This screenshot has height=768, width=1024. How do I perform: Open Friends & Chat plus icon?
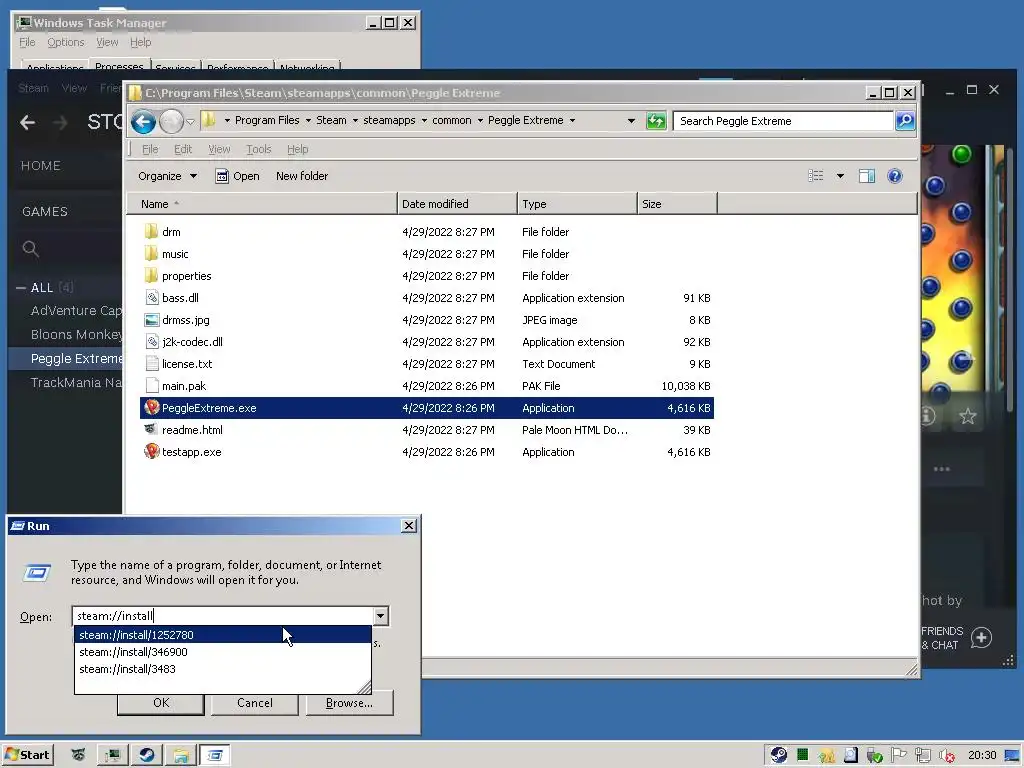[981, 637]
